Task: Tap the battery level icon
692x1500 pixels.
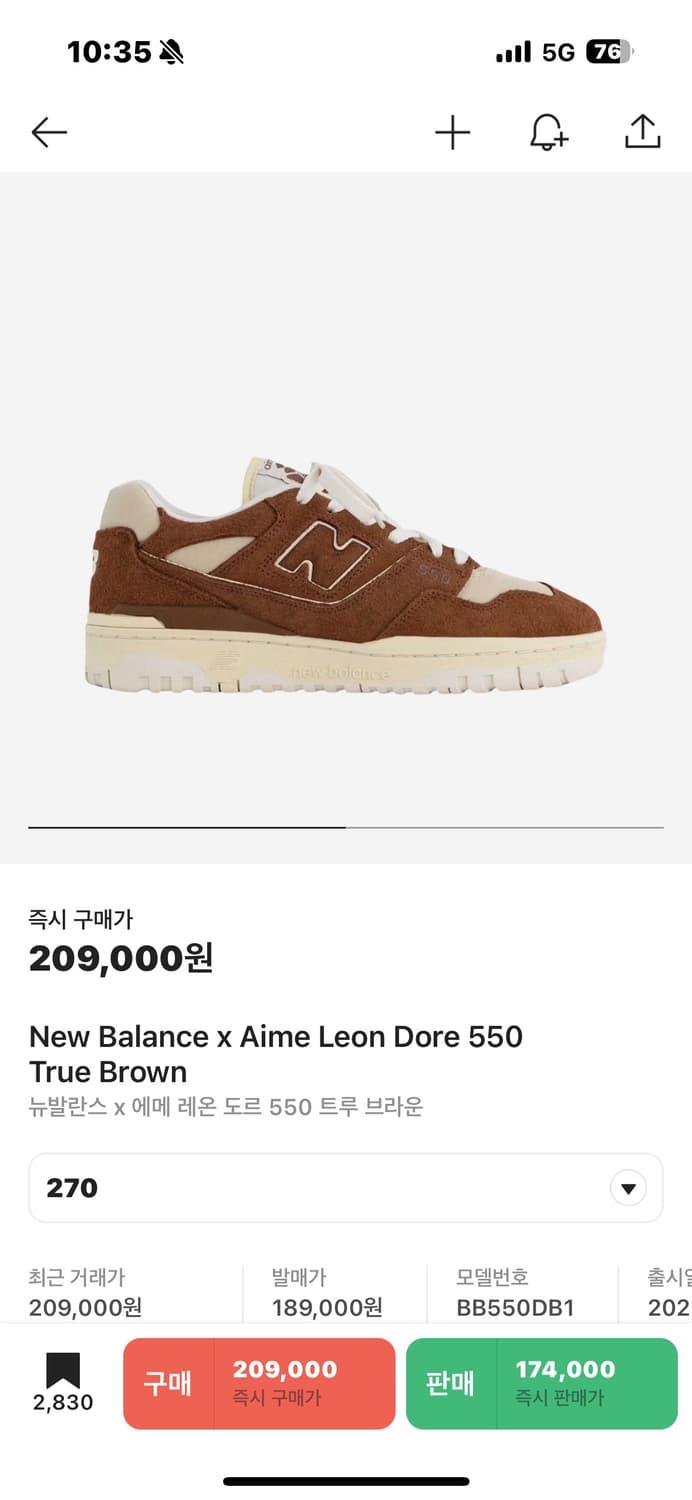Action: 609,52
